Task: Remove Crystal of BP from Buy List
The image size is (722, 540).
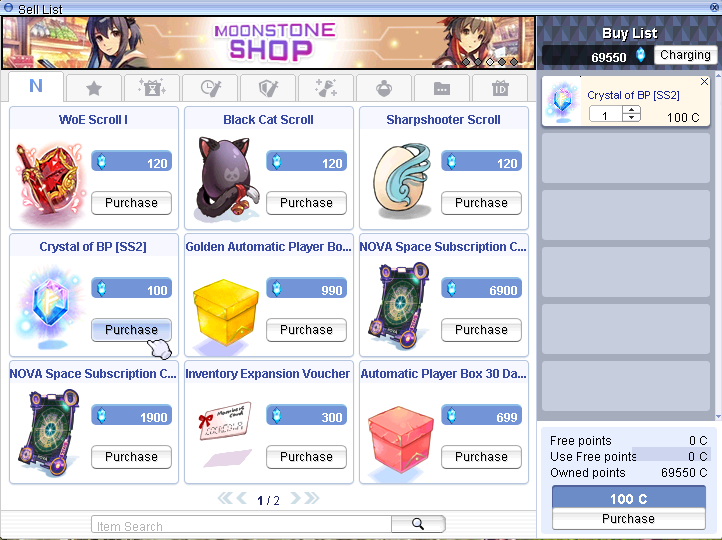Action: tap(704, 82)
